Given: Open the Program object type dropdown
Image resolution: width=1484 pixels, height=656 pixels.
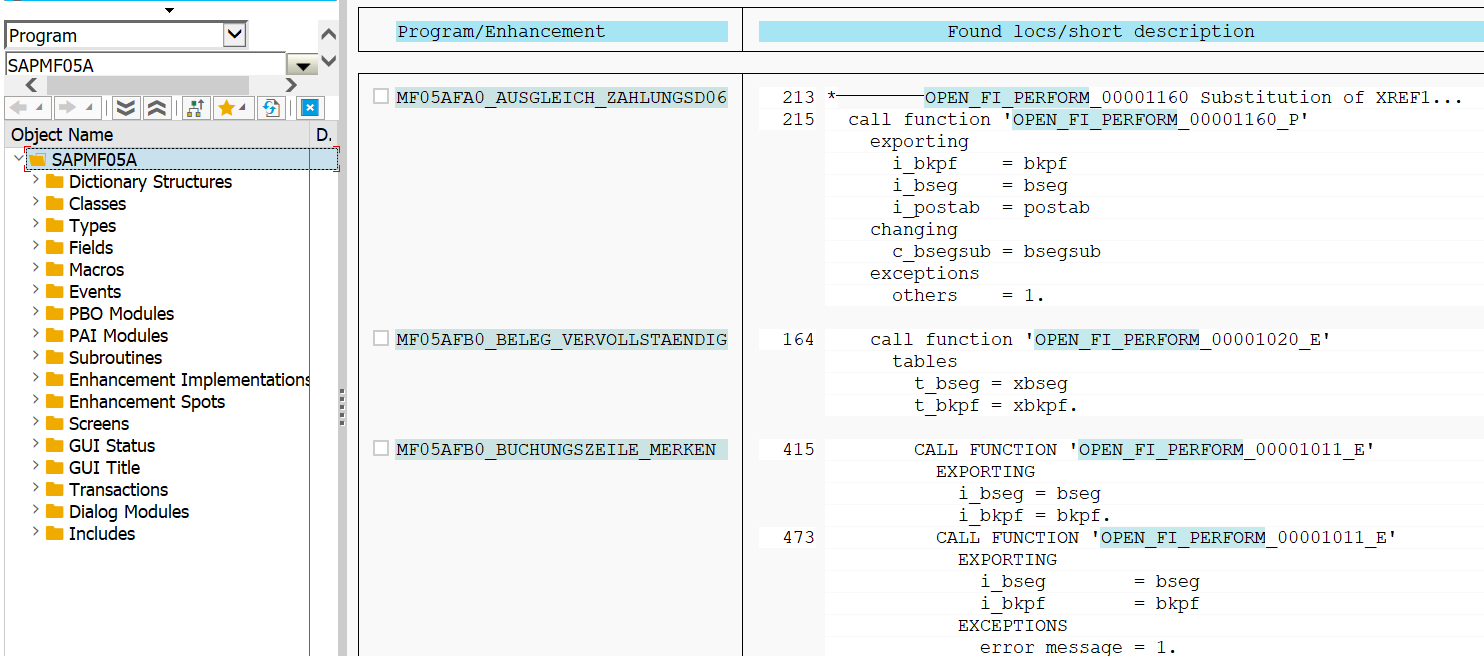Looking at the screenshot, I should [234, 35].
